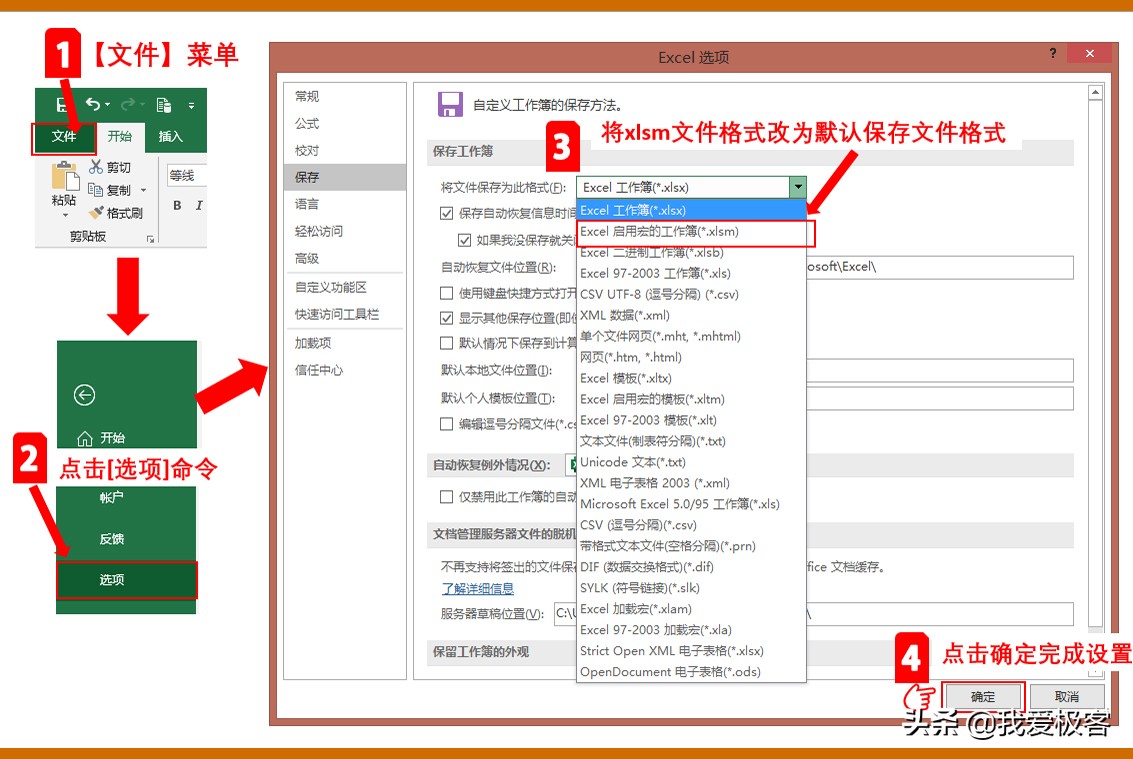
Task: Open the 复制 dropdown arrow
Action: 144,190
